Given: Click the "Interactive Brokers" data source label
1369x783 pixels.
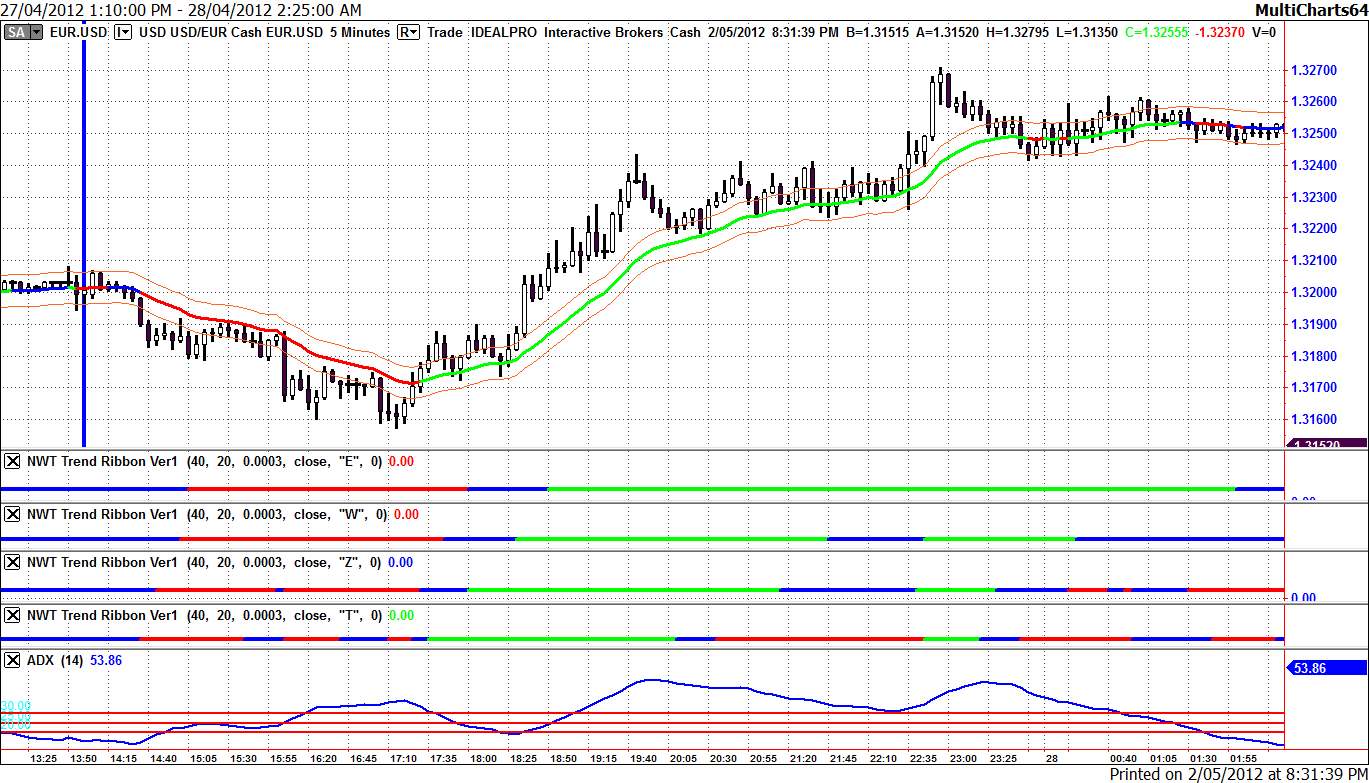Looking at the screenshot, I should pos(603,32).
